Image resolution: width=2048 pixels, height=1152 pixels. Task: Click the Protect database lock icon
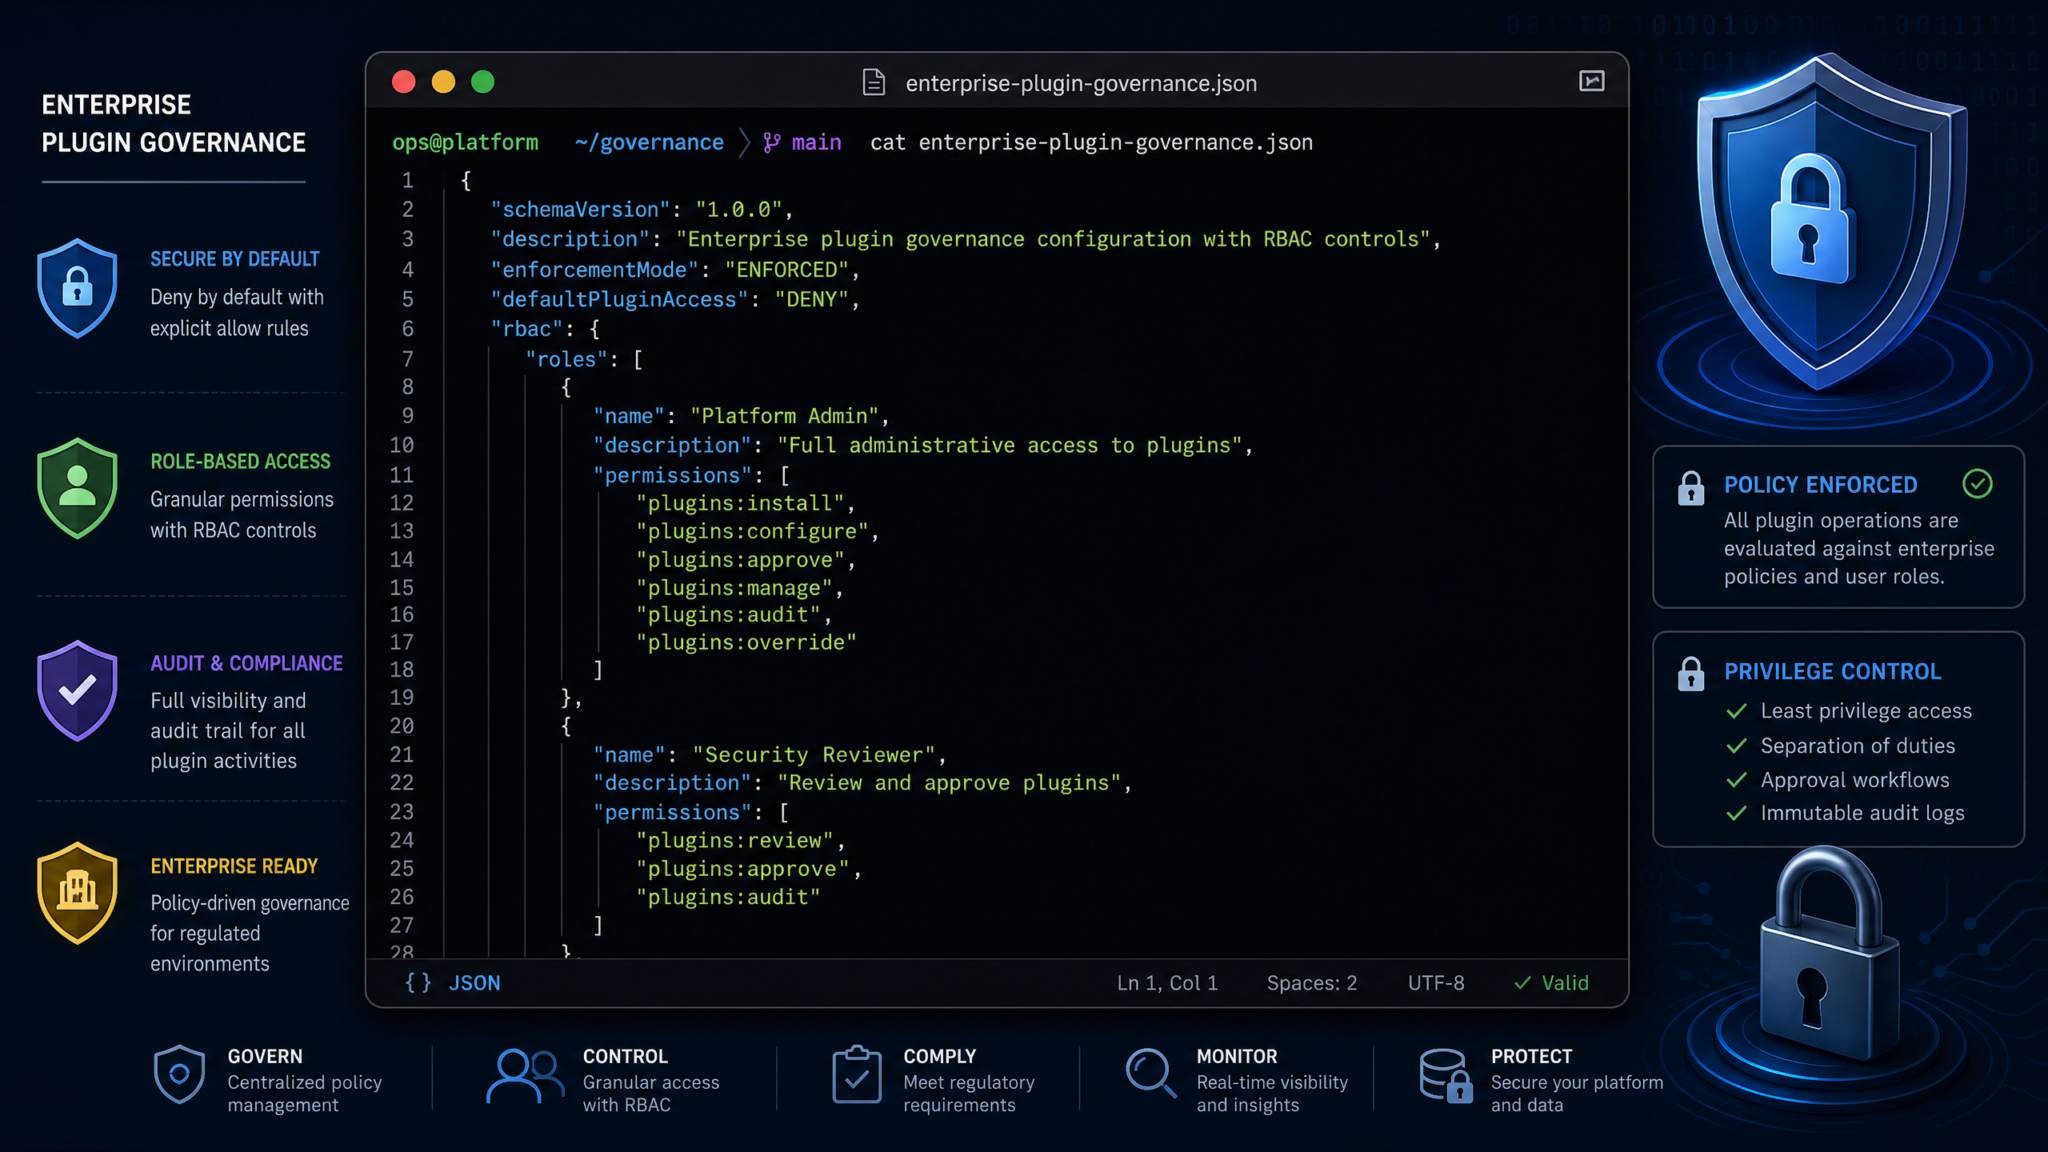(1446, 1075)
